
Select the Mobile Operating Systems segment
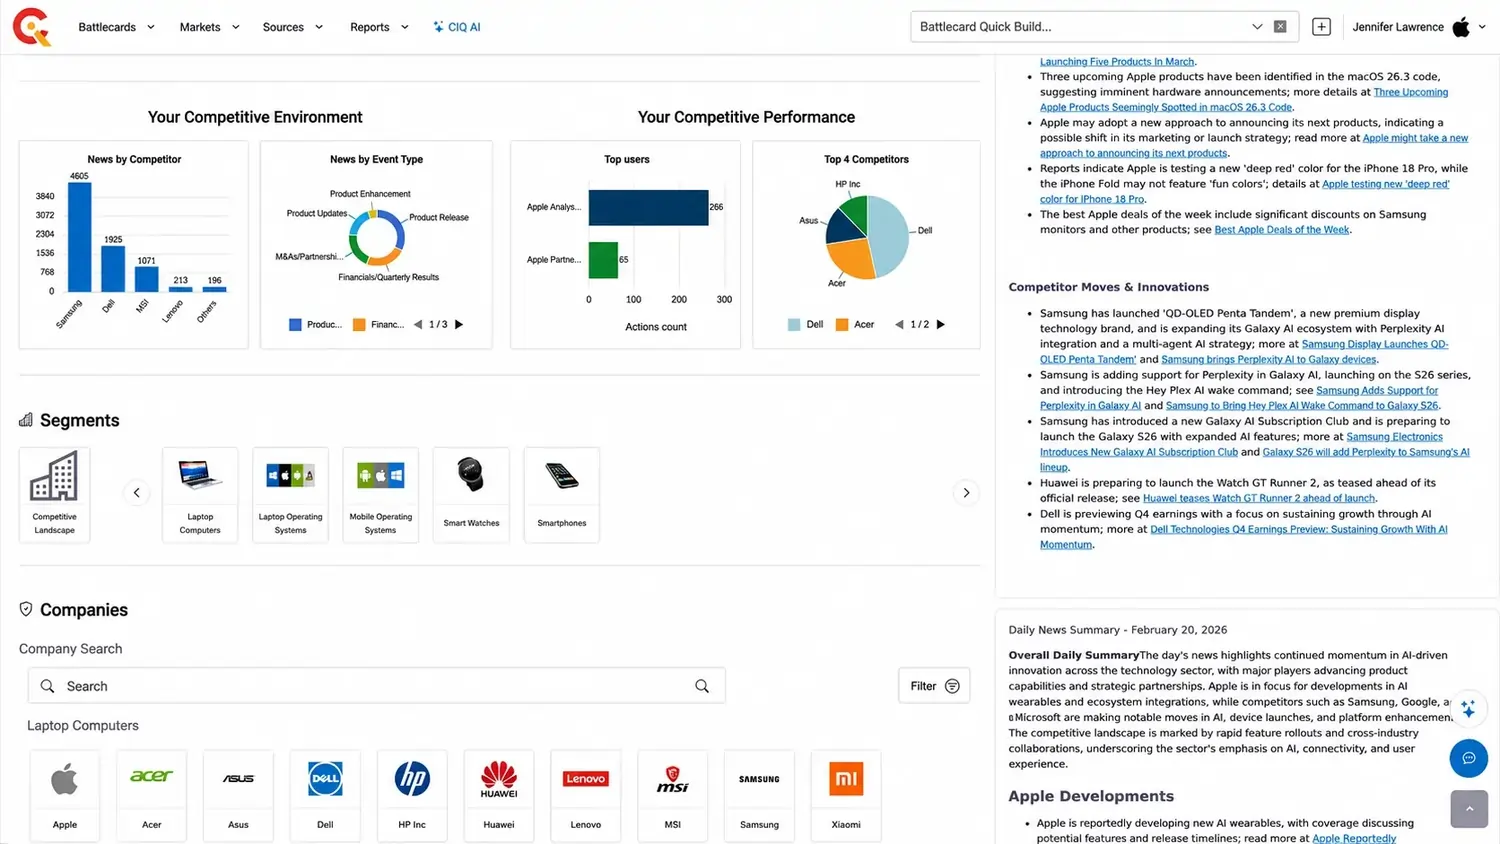[380, 494]
